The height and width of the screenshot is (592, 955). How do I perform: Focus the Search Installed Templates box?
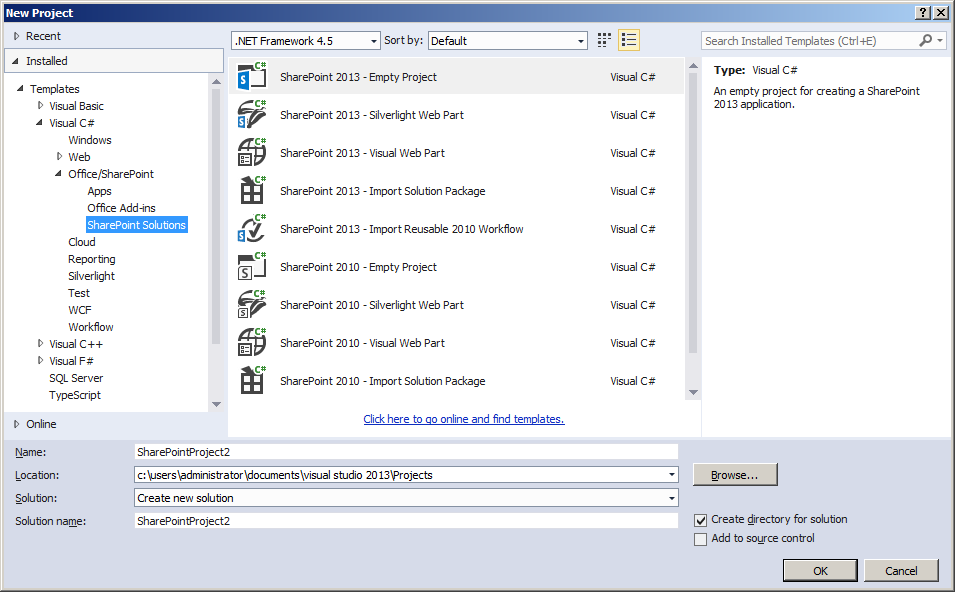click(x=809, y=41)
